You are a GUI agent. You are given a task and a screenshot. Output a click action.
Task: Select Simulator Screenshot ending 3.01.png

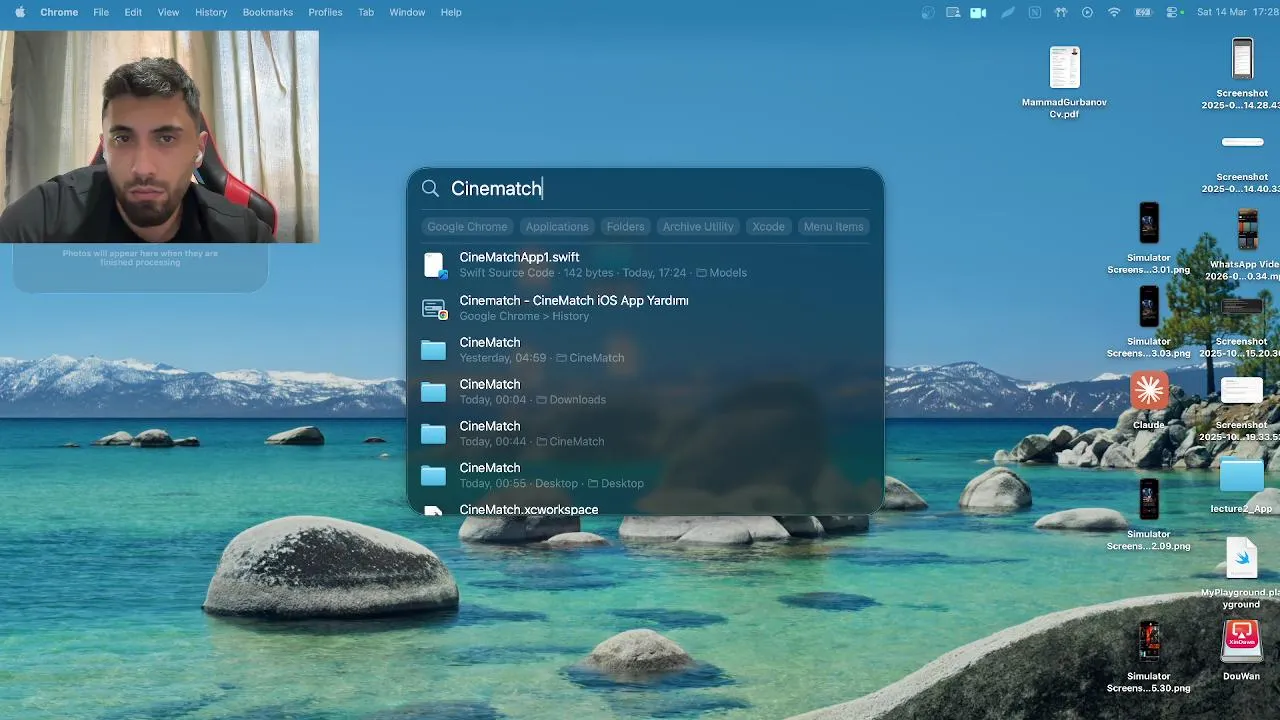point(1148,238)
